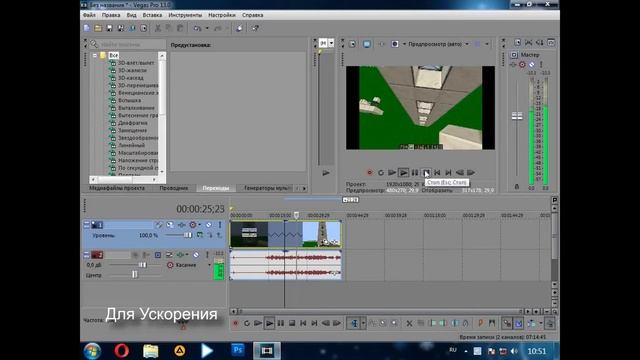Collapse the Все folder in transitions tree
The height and width of the screenshot is (360, 640).
coord(95,55)
